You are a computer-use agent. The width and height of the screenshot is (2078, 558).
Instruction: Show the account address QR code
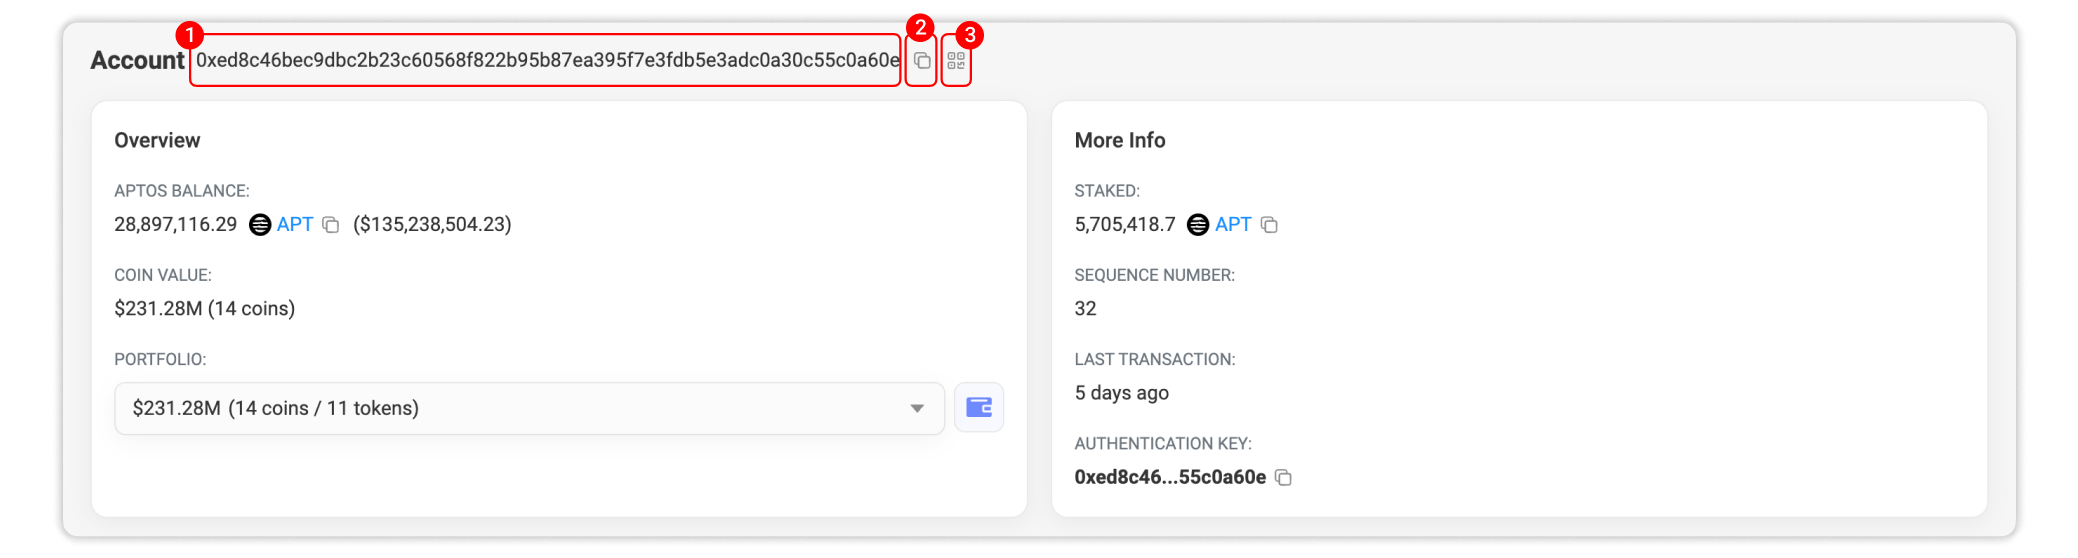click(x=956, y=61)
